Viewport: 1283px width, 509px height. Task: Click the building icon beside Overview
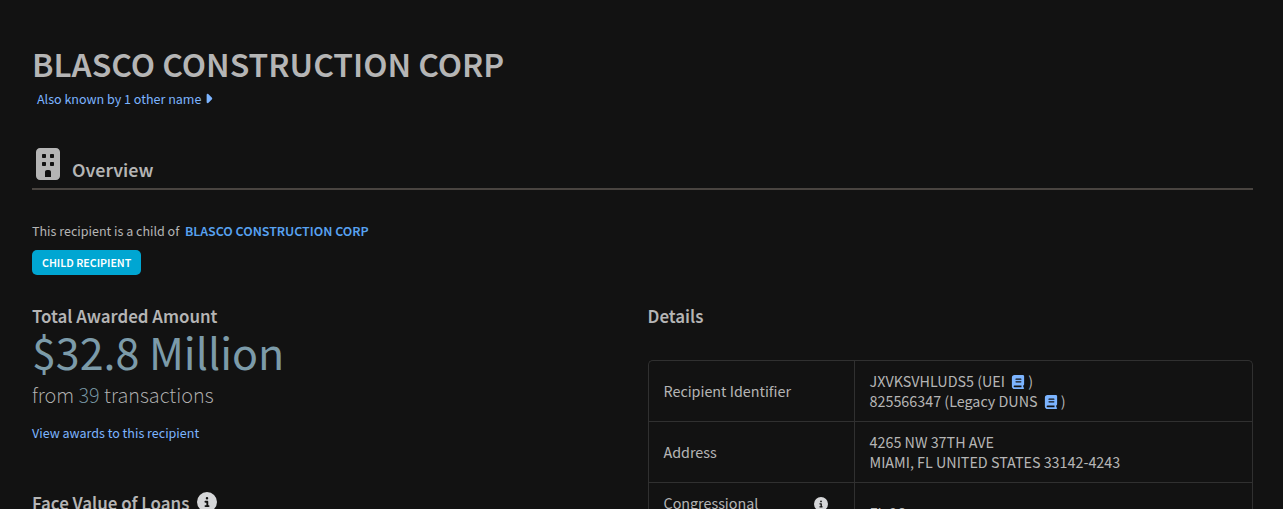[48, 164]
